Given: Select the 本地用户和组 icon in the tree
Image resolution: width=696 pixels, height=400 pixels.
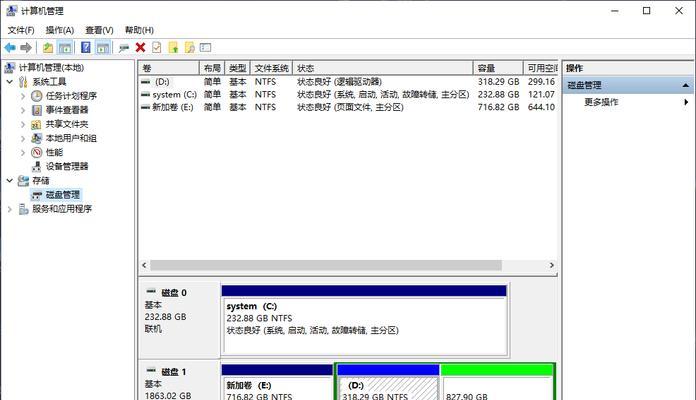Looking at the screenshot, I should point(37,138).
